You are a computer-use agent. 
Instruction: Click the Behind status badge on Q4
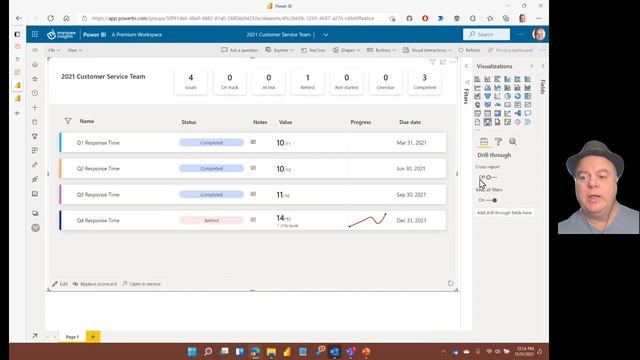tap(211, 220)
